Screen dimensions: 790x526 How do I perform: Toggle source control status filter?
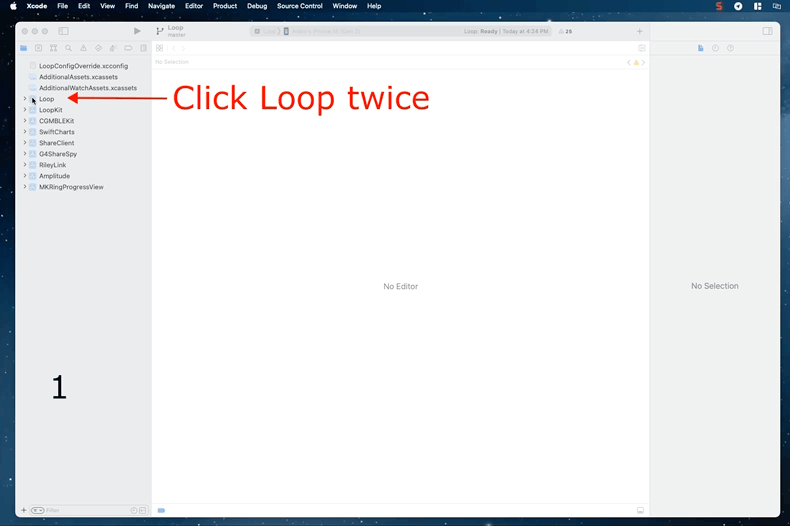[143, 510]
